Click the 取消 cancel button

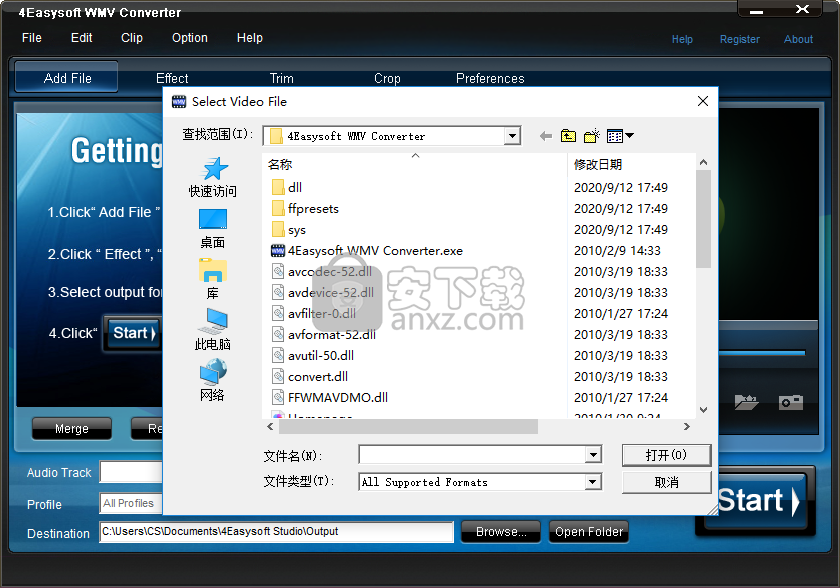coord(666,483)
